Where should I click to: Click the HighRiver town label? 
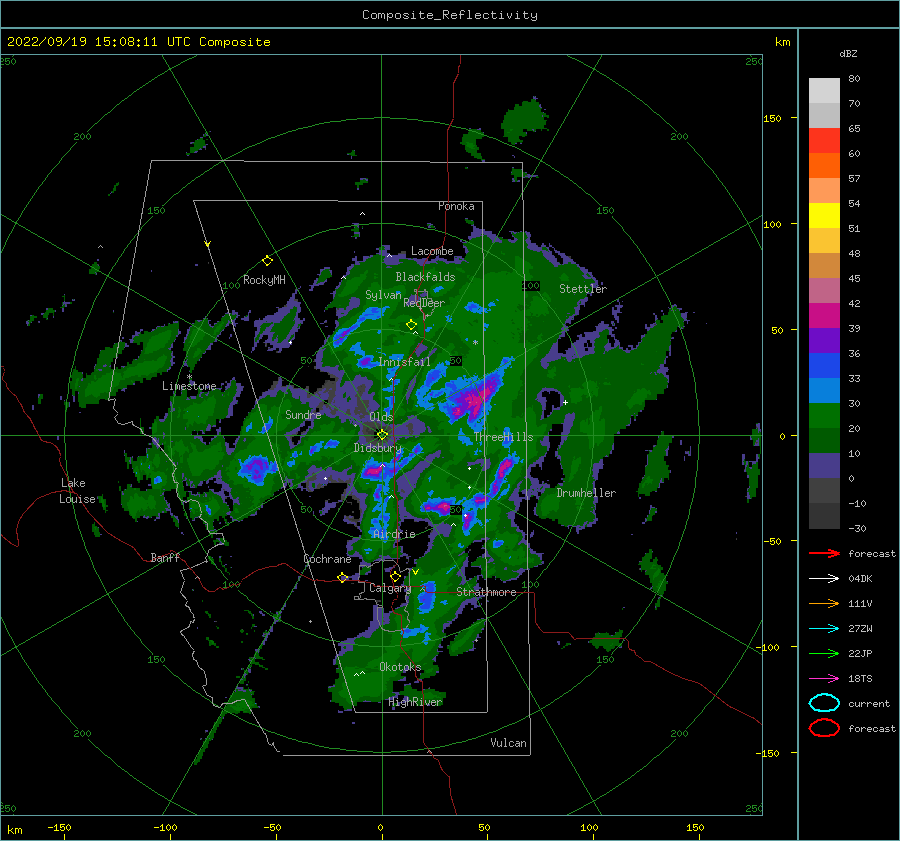(415, 702)
